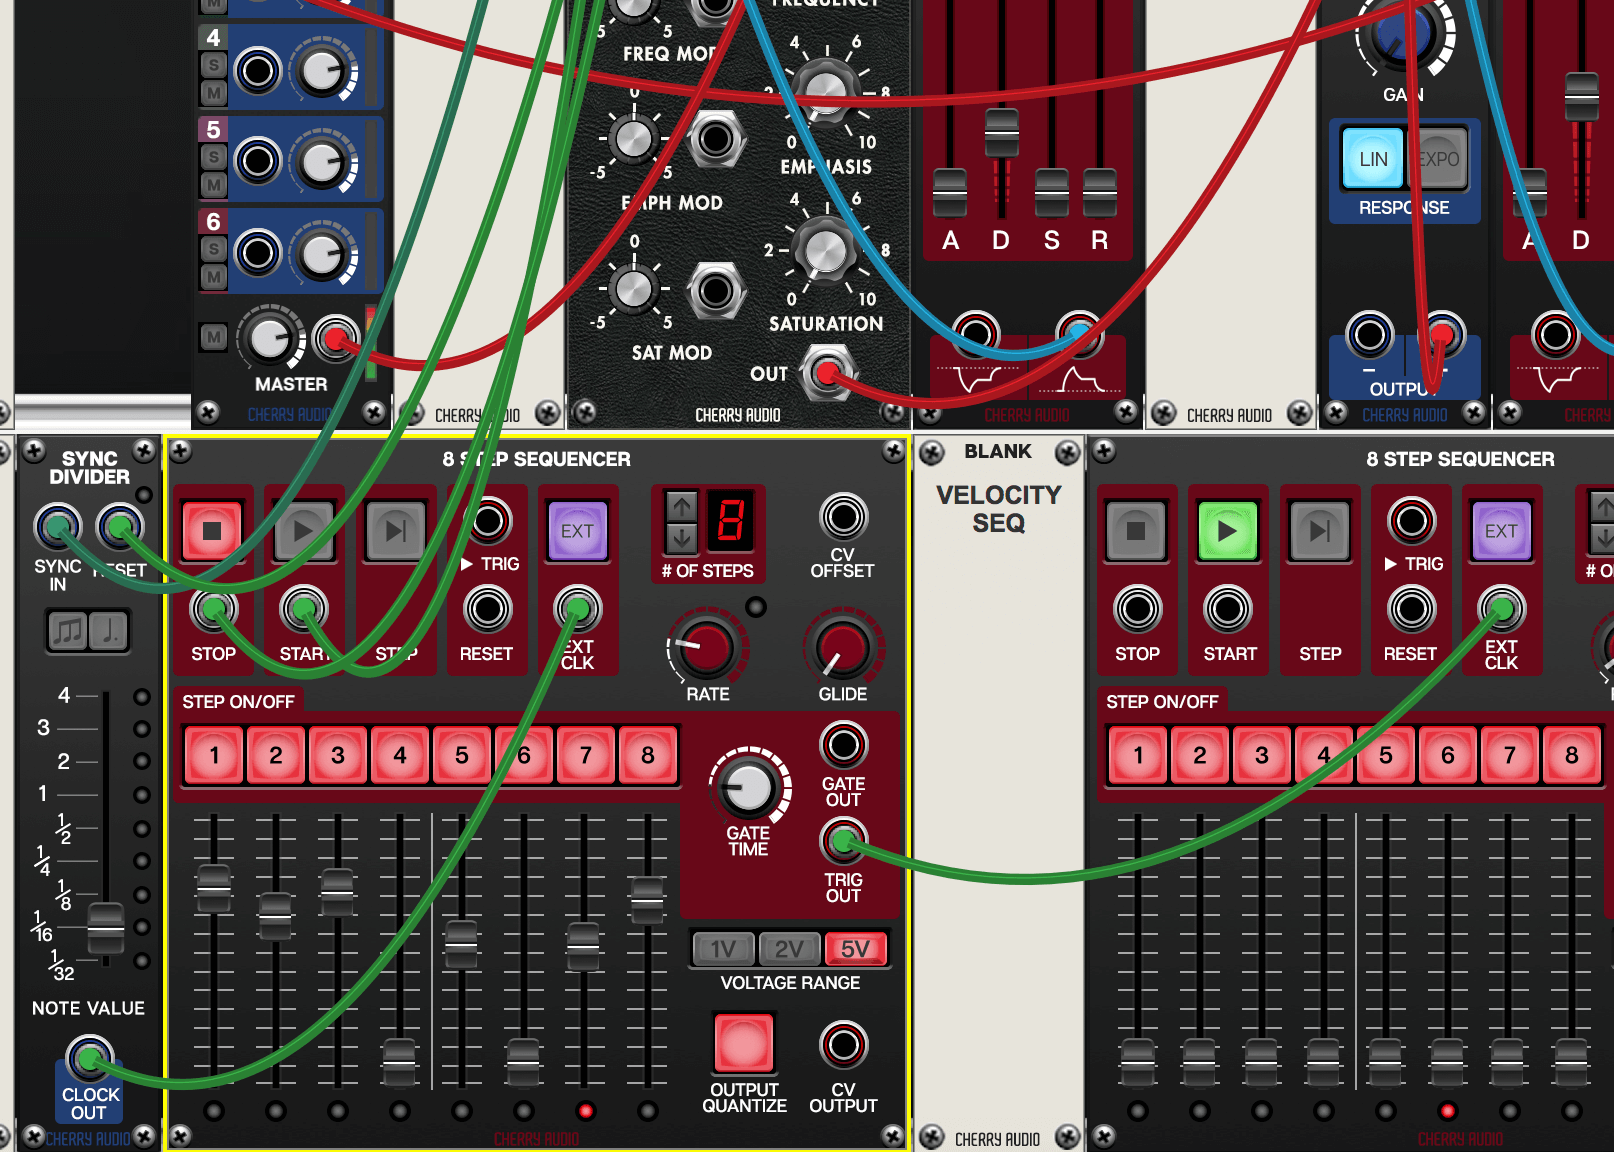The height and width of the screenshot is (1152, 1614).
Task: Solo mixer channel 5
Action: coord(213,157)
